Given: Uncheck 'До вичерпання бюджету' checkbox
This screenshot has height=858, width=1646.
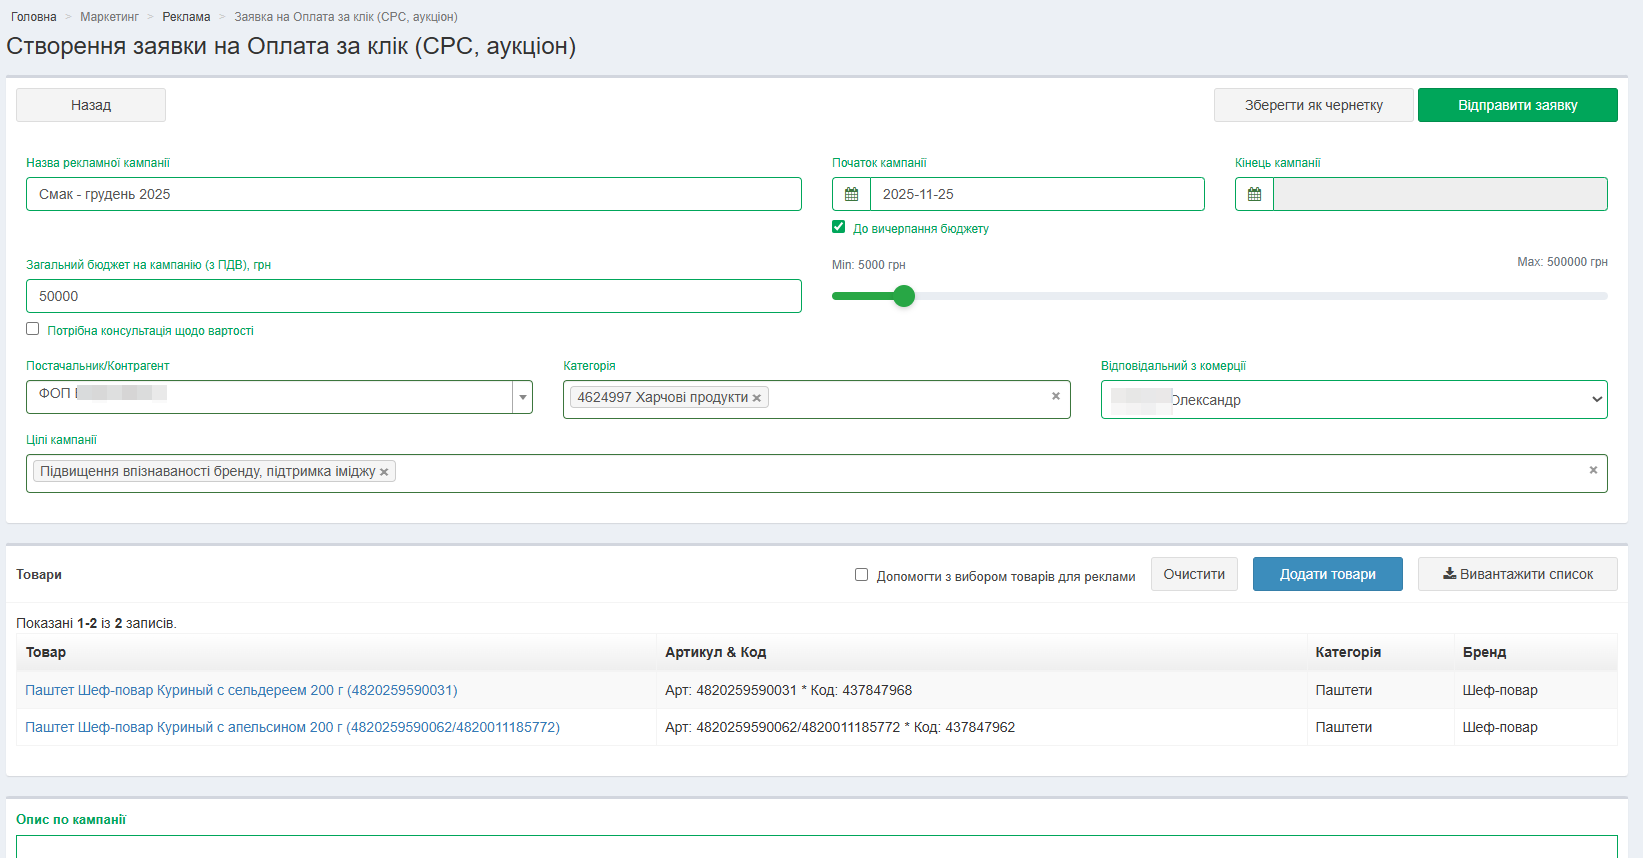Looking at the screenshot, I should click(x=839, y=227).
